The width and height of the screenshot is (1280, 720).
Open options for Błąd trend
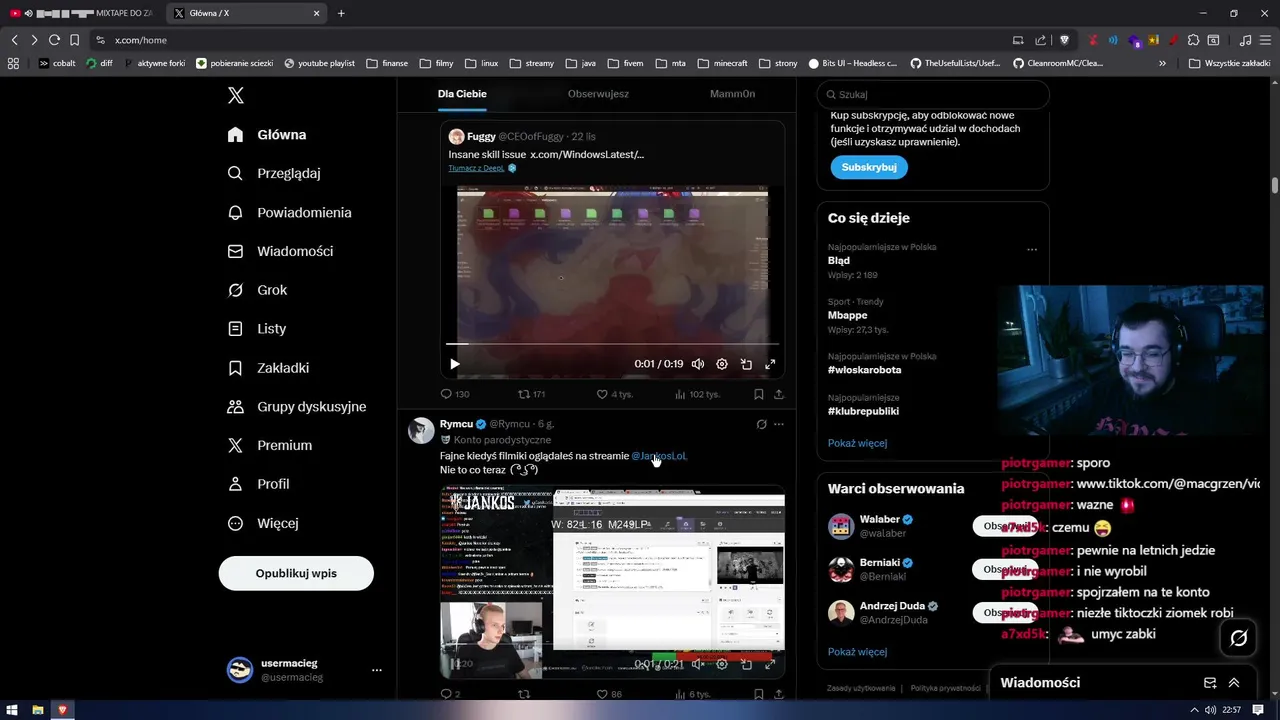click(x=1032, y=249)
